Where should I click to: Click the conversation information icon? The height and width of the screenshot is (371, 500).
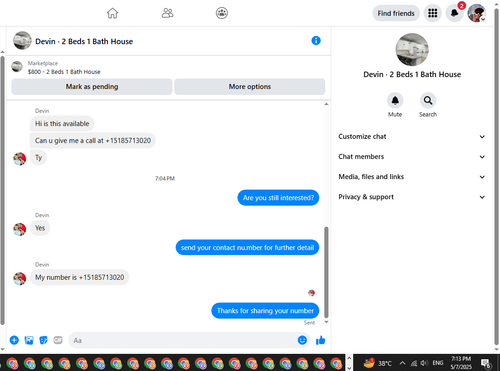pyautogui.click(x=316, y=41)
